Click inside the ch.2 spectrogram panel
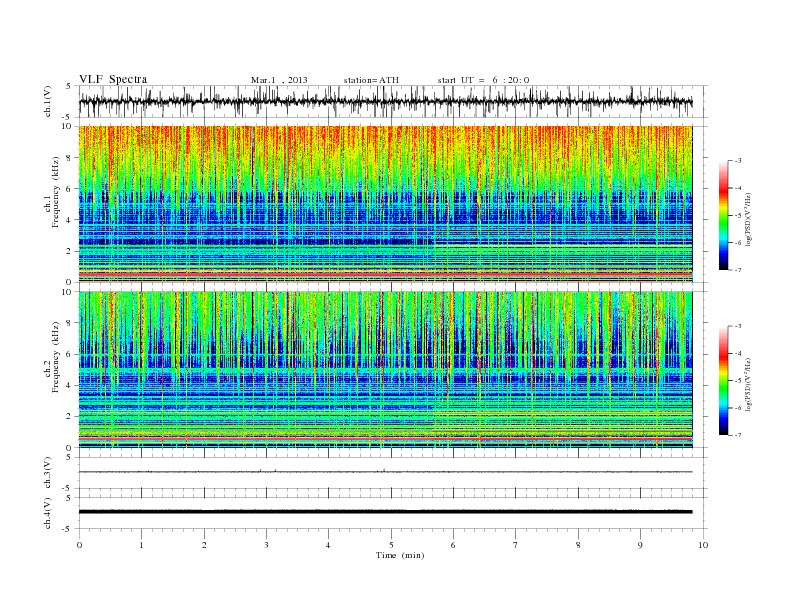The image size is (792, 612). tap(386, 370)
